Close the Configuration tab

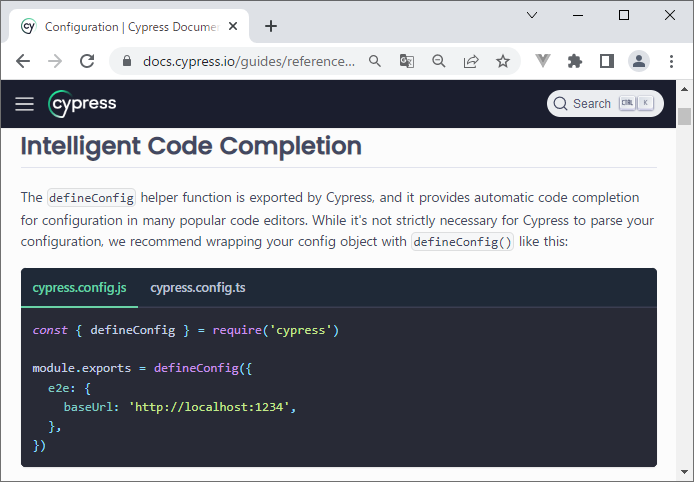(x=233, y=27)
